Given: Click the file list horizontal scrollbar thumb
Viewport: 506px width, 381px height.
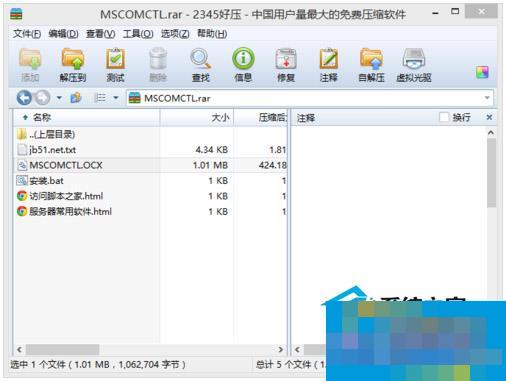Looking at the screenshot, I should coord(62,349).
